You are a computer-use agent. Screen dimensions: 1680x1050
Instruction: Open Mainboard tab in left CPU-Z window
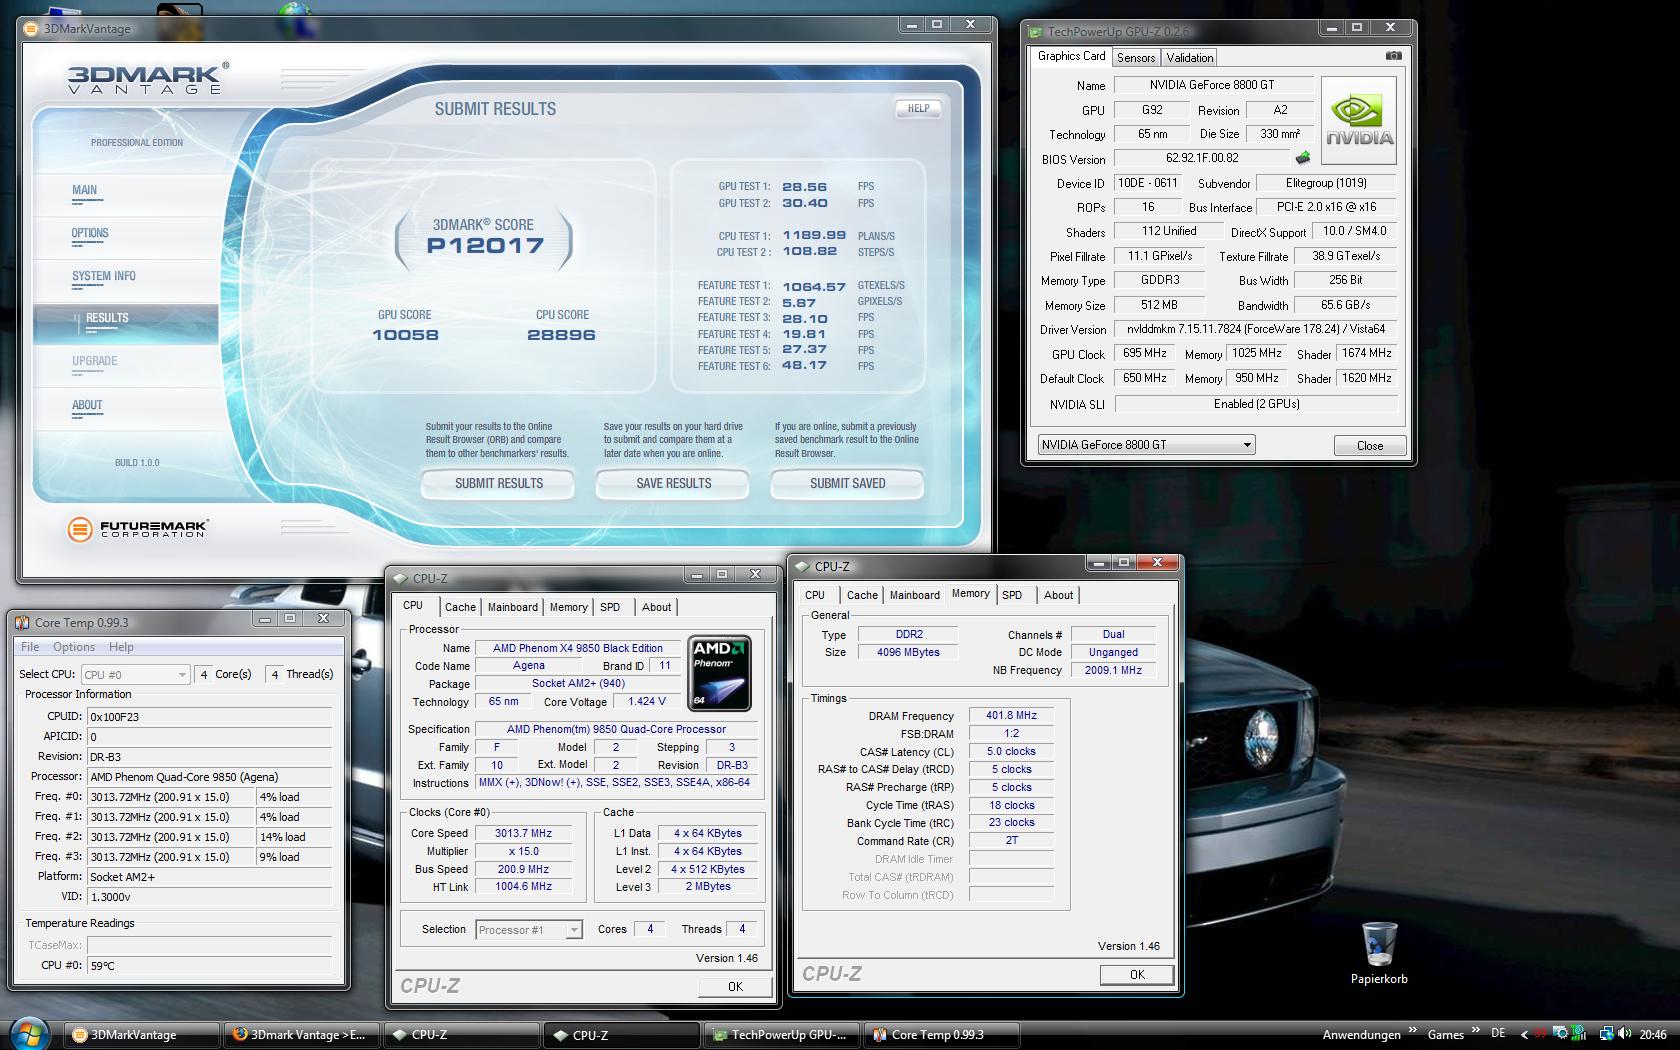(513, 607)
